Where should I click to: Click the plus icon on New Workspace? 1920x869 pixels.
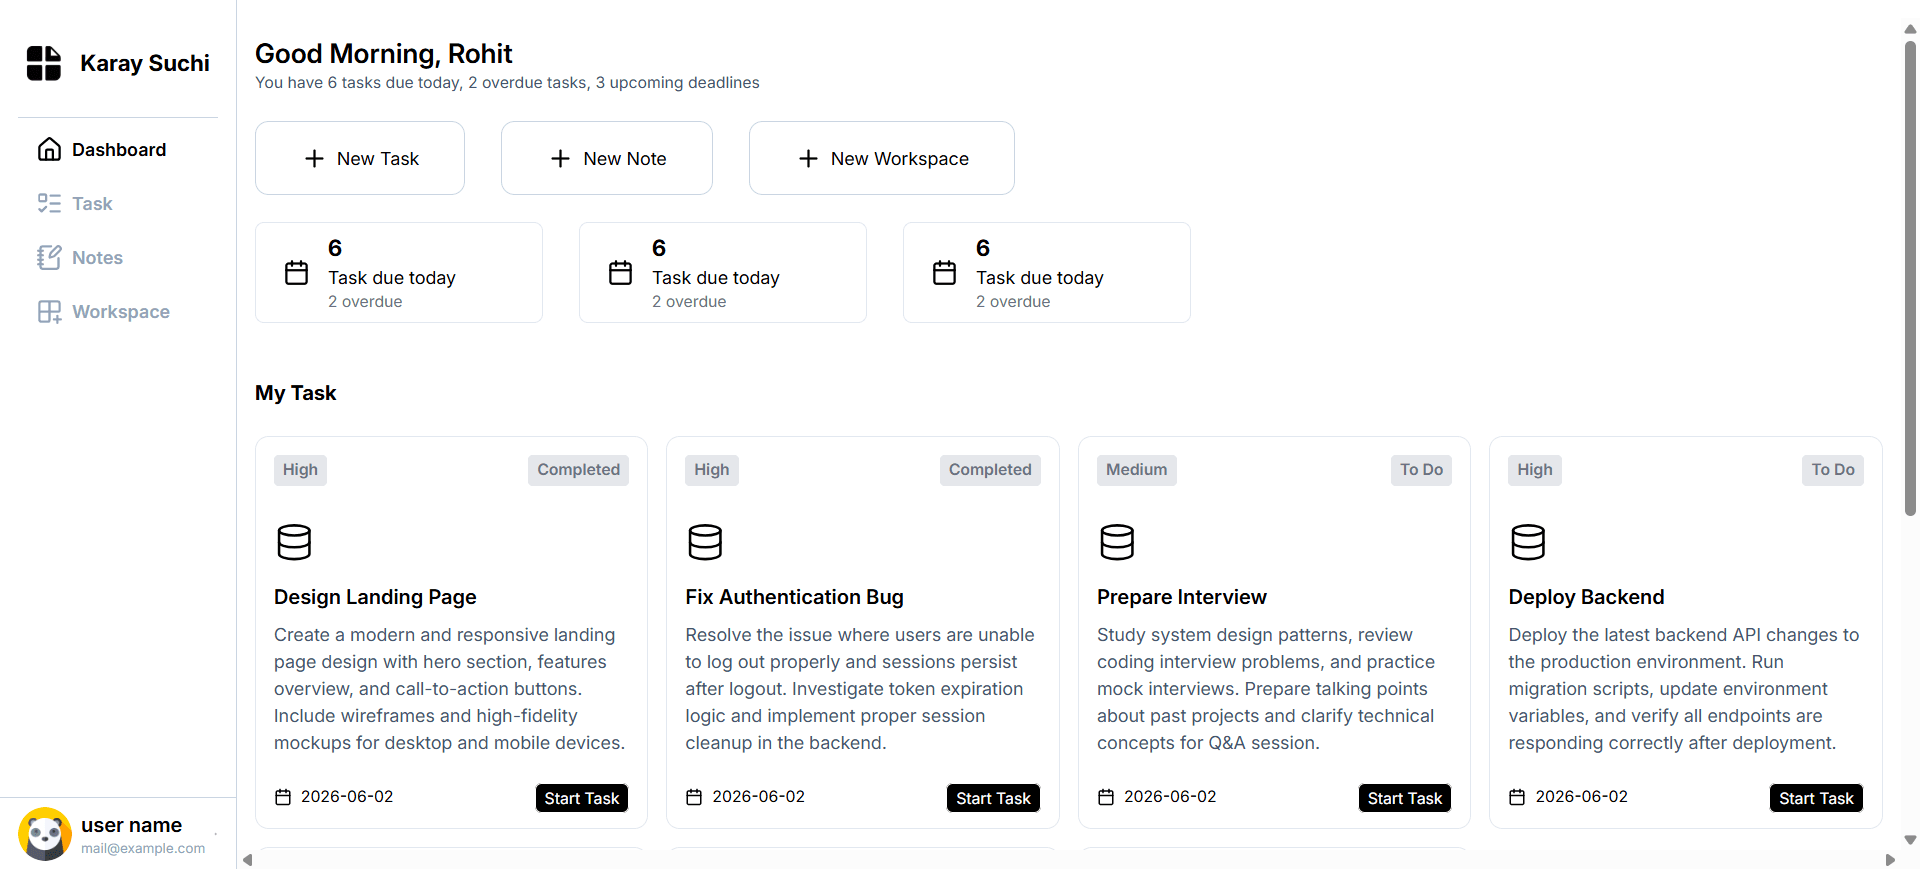(808, 158)
